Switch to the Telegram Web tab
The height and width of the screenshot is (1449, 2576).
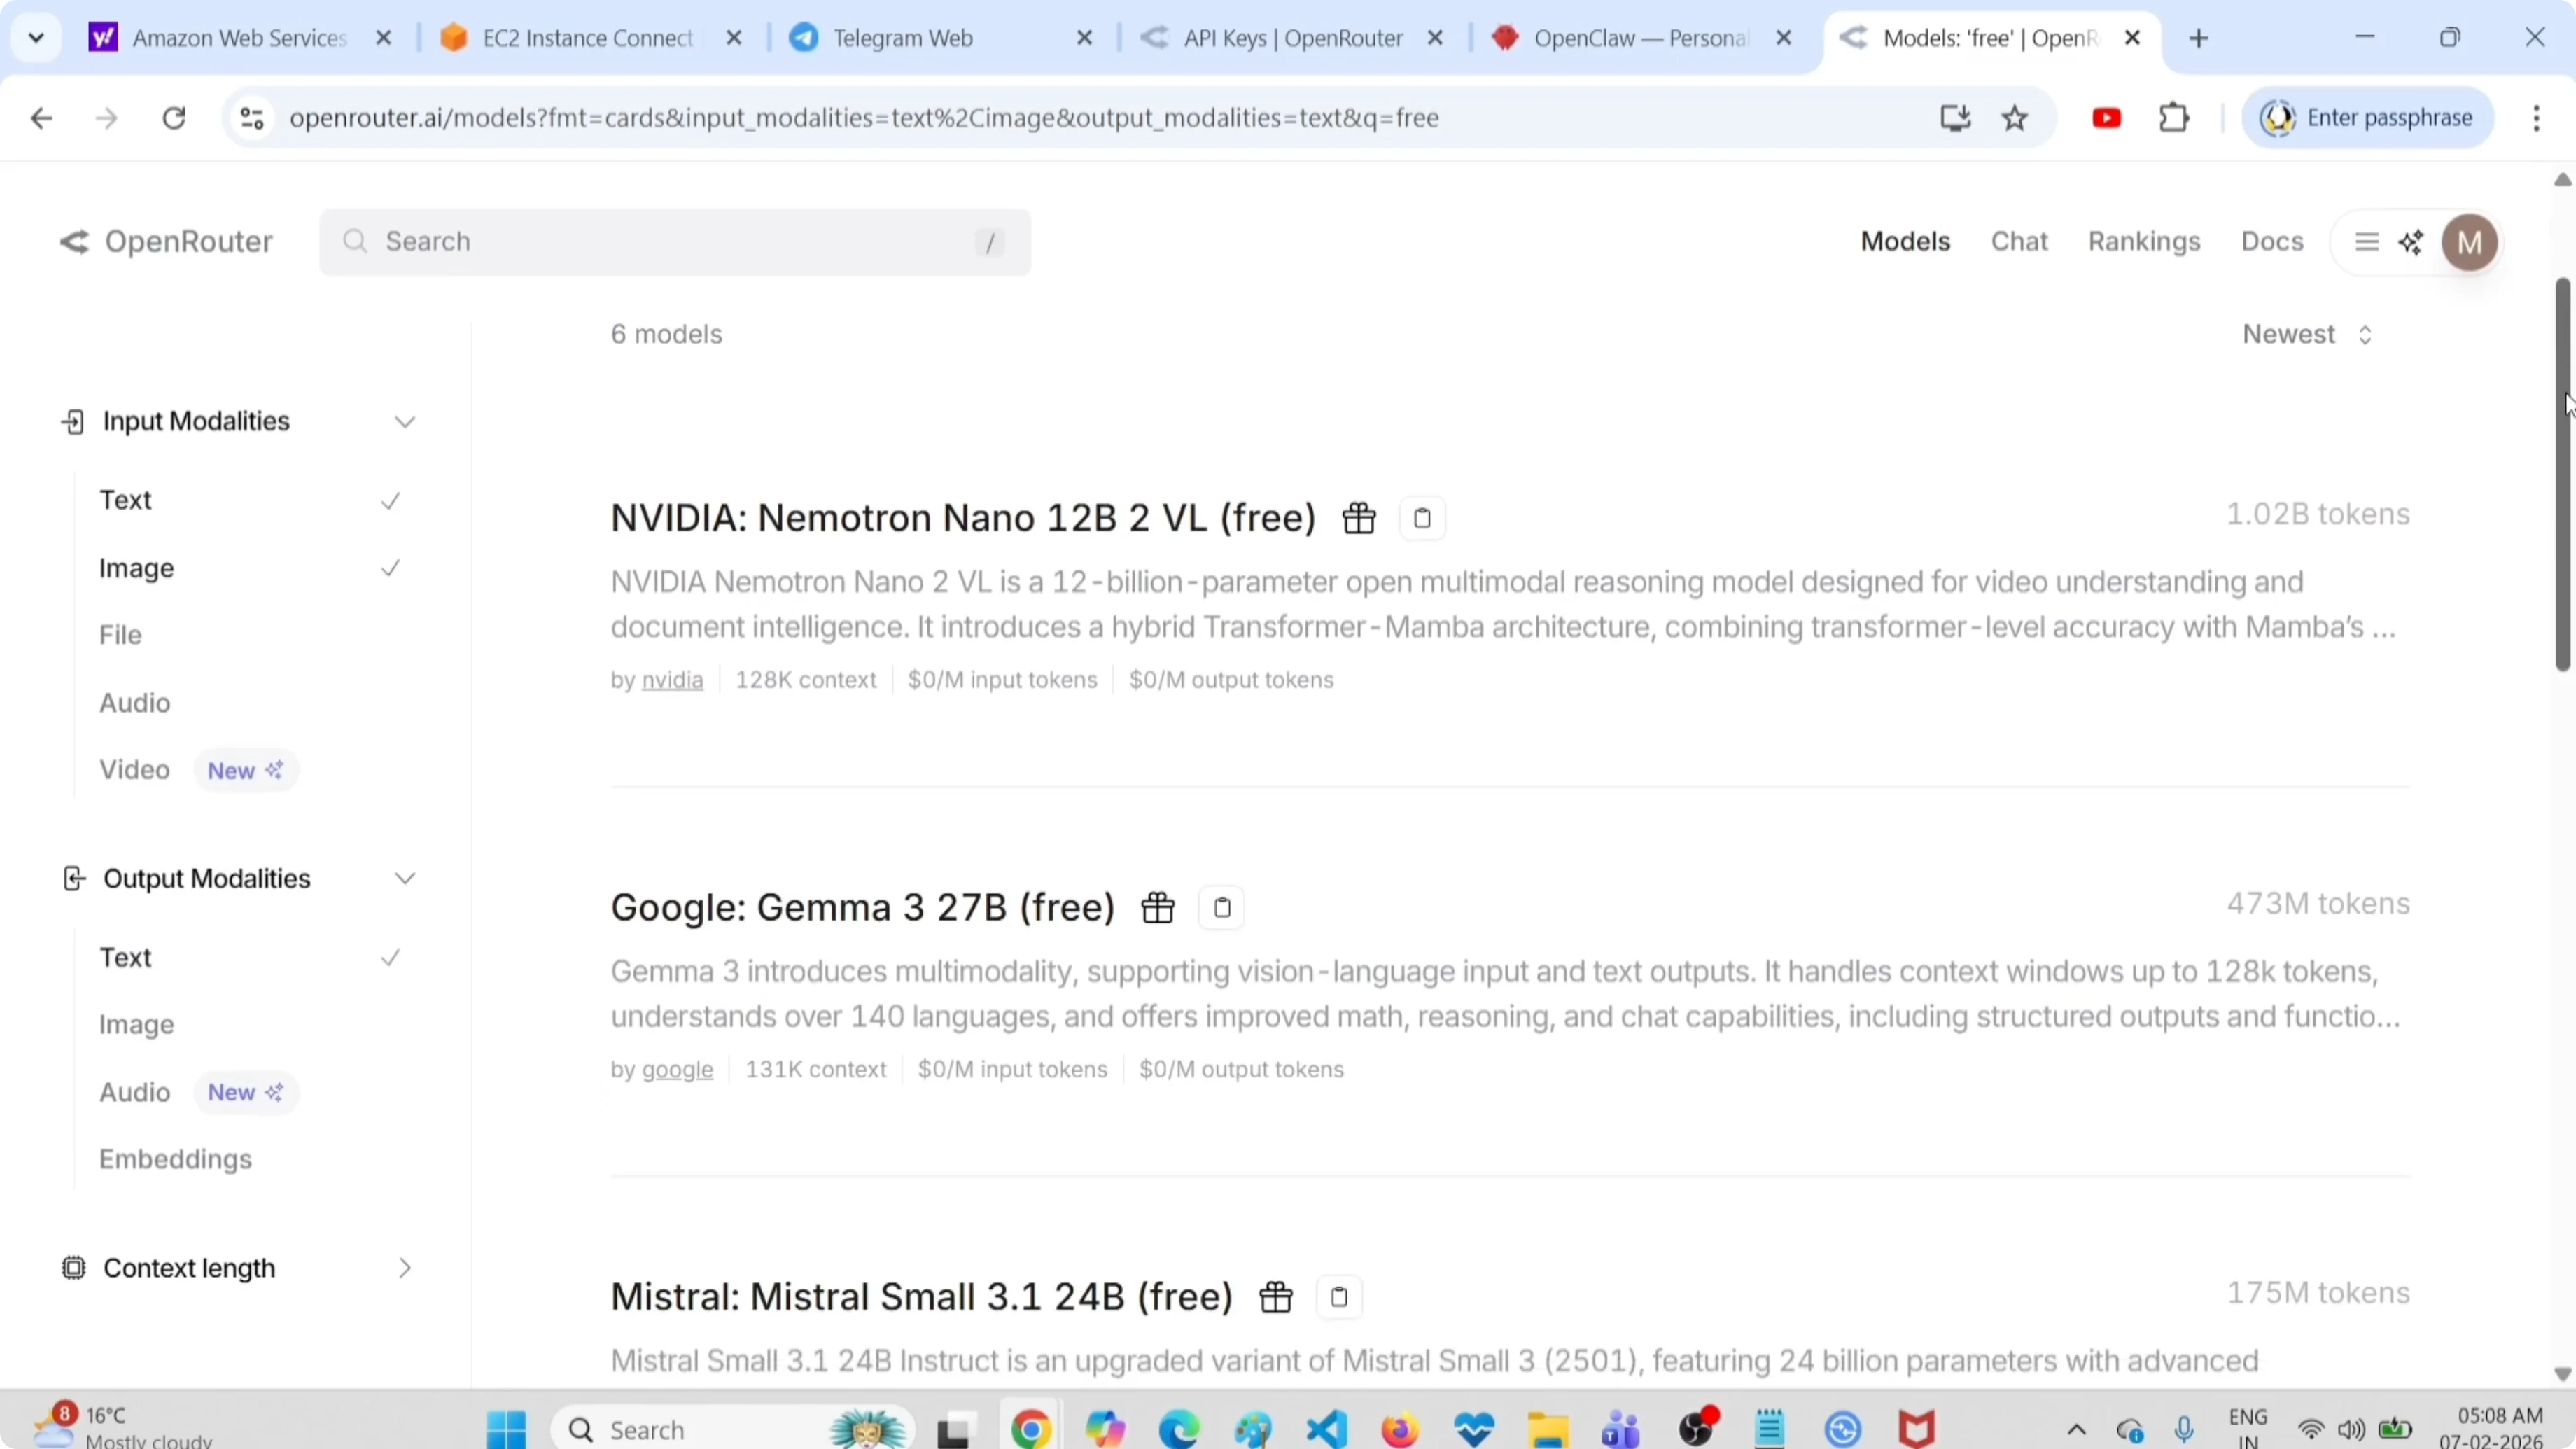click(x=903, y=38)
